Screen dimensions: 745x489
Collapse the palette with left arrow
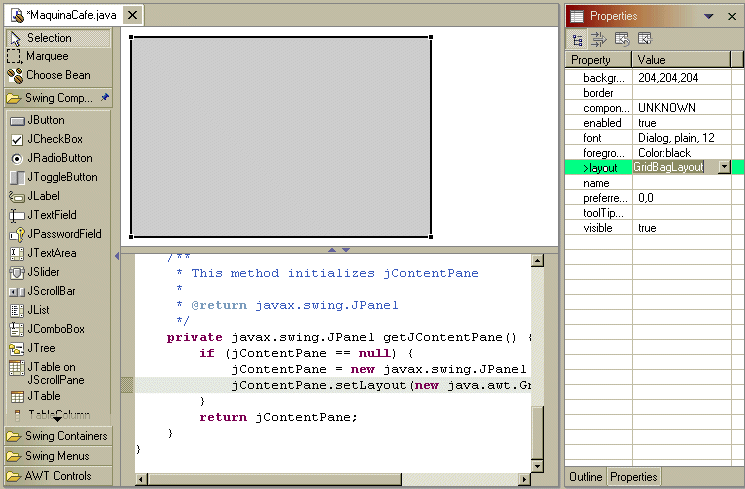point(117,256)
